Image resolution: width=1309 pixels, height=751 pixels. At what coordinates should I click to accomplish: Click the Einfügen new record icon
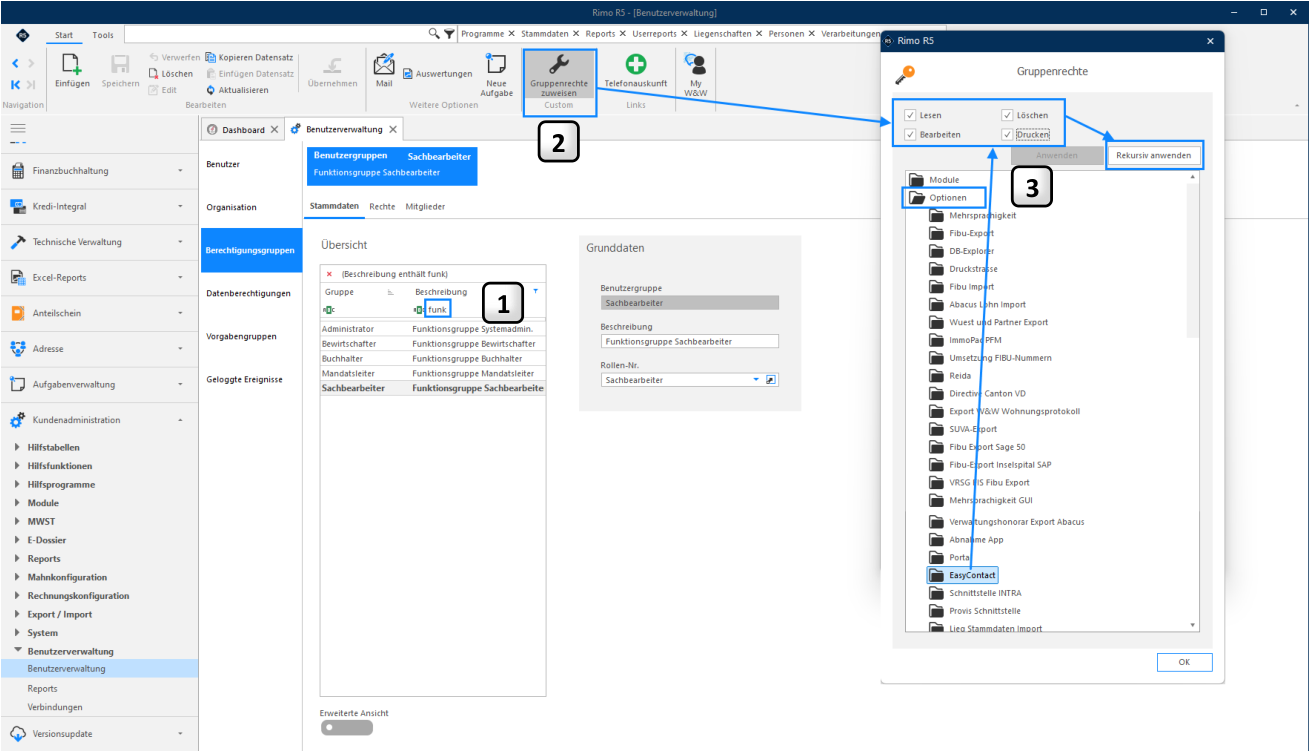72,64
